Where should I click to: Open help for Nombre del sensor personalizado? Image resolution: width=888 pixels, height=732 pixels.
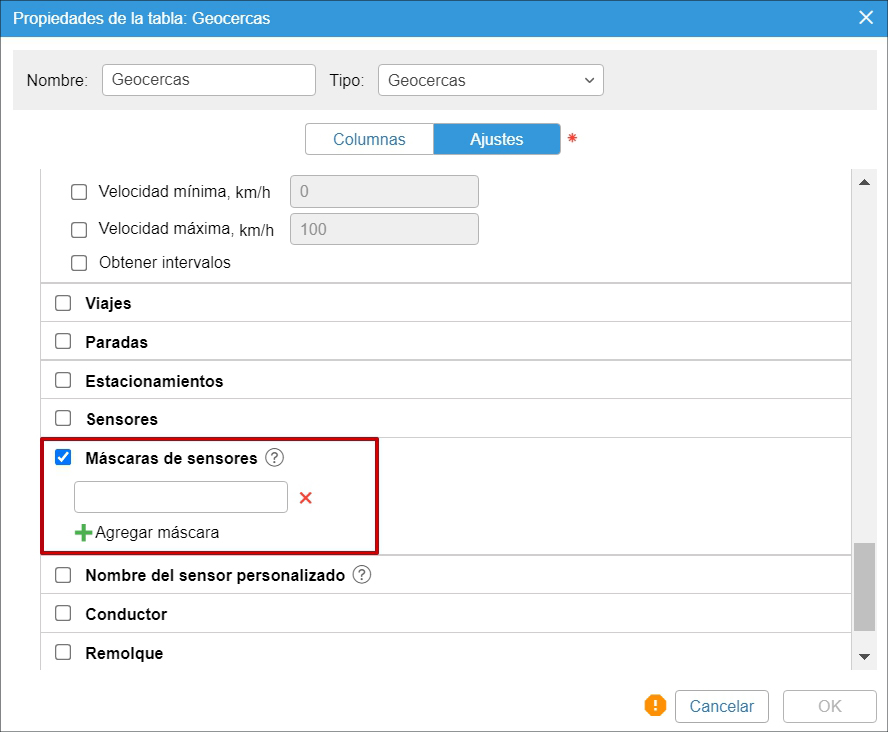(x=362, y=575)
